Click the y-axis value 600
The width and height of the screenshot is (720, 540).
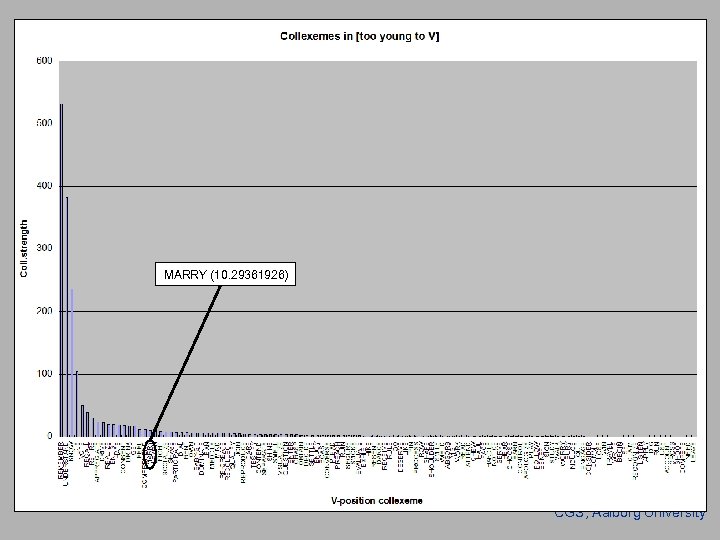[x=44, y=61]
